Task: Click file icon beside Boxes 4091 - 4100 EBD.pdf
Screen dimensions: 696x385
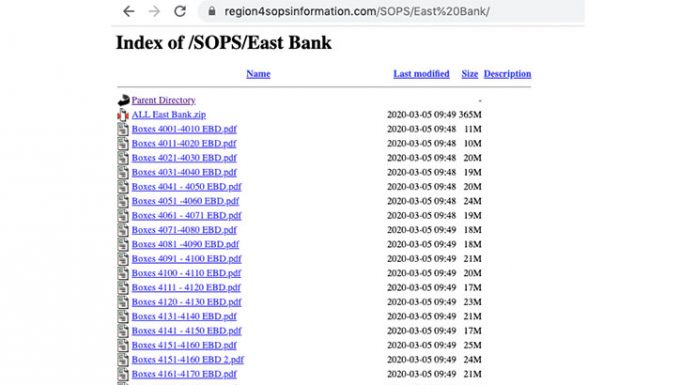Action: click(x=123, y=259)
